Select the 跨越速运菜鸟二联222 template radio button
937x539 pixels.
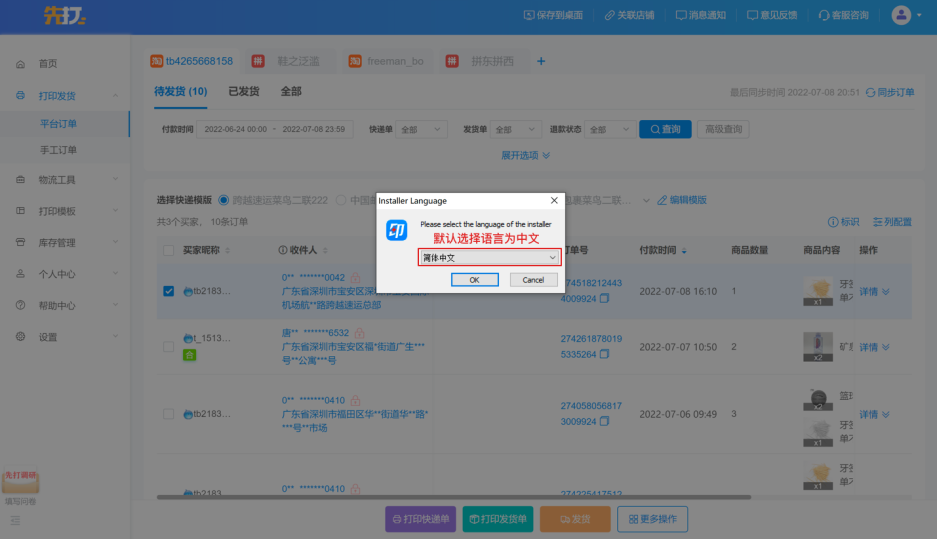(x=223, y=200)
